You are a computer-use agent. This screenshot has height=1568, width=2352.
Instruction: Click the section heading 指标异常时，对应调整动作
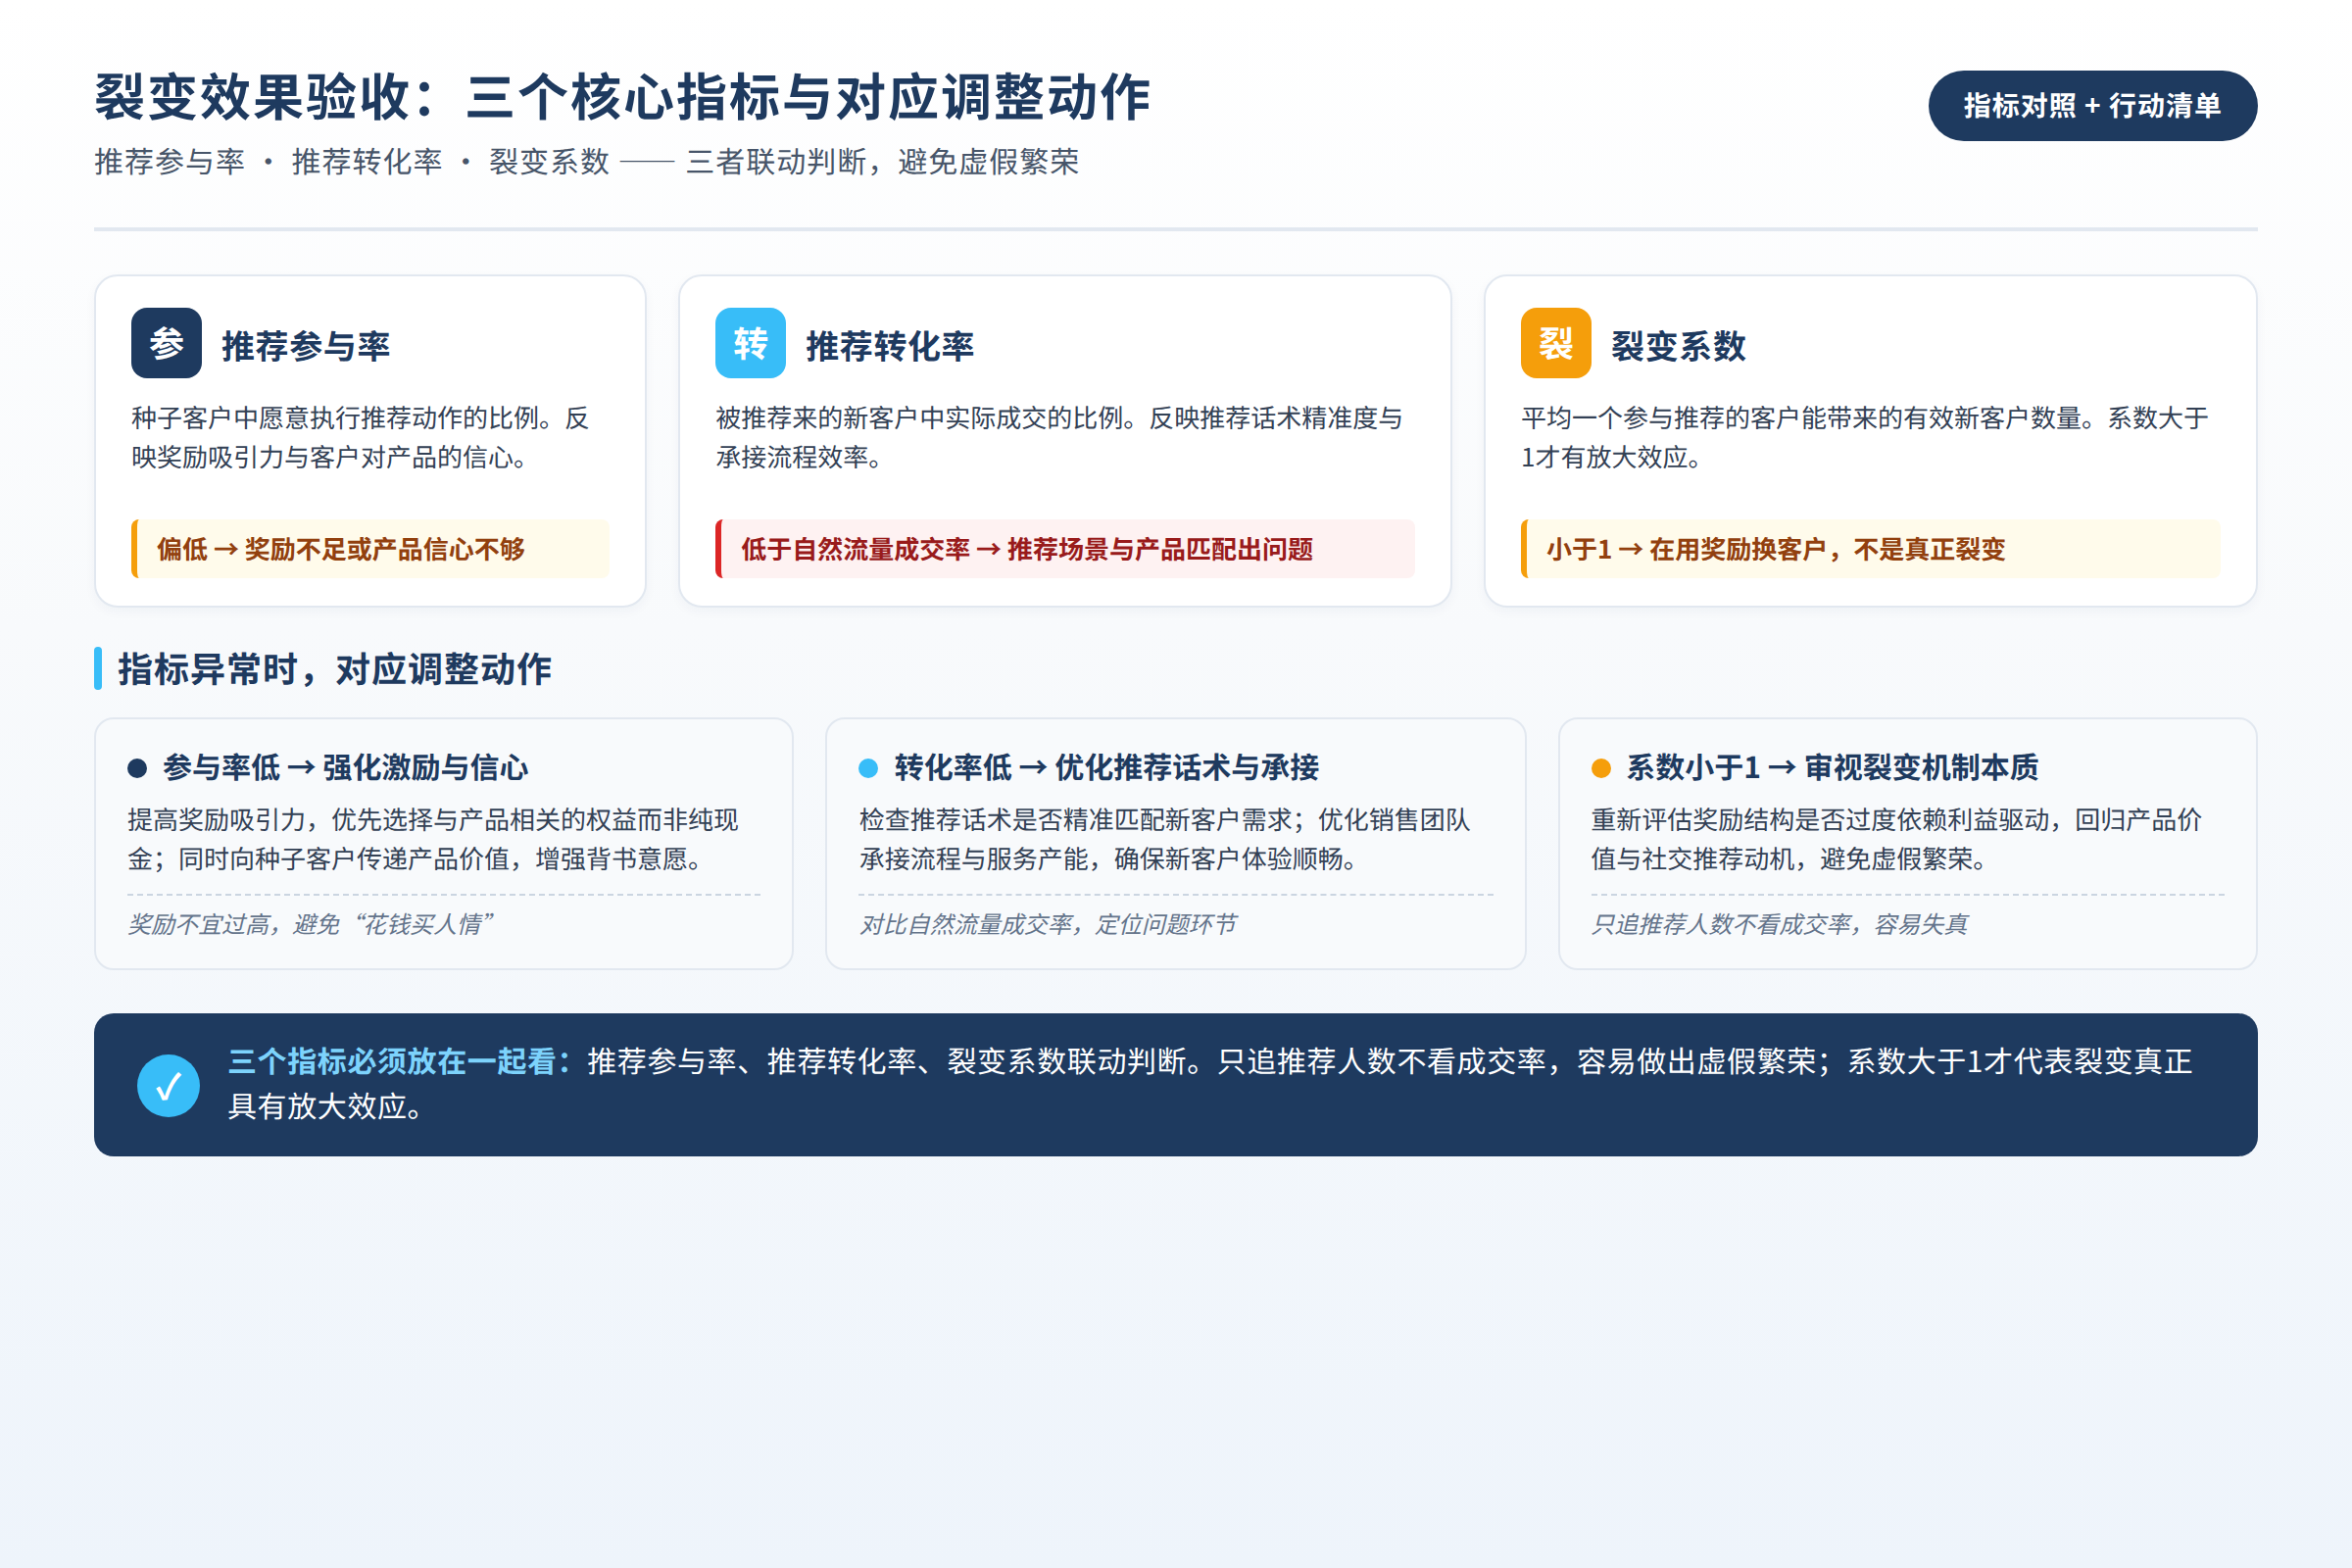point(335,669)
